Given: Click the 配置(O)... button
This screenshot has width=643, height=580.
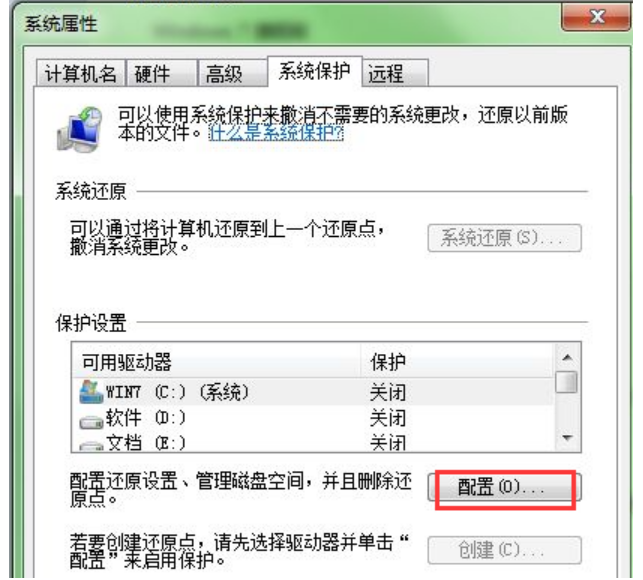Looking at the screenshot, I should tap(504, 487).
